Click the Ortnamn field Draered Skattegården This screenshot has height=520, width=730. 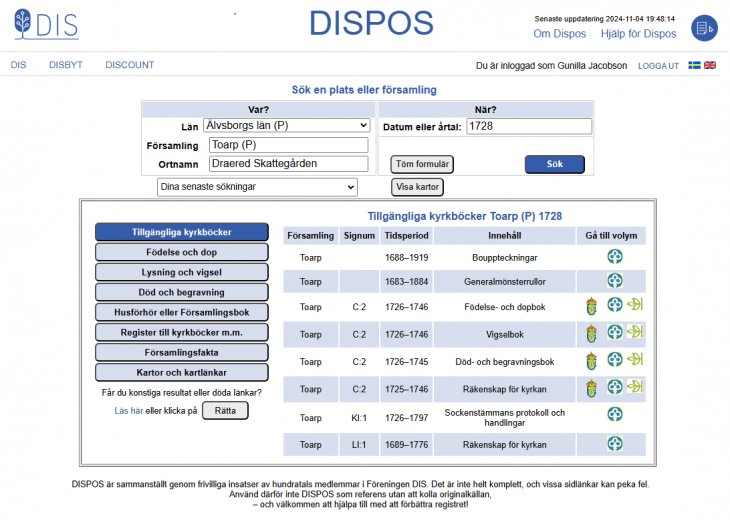coord(289,164)
